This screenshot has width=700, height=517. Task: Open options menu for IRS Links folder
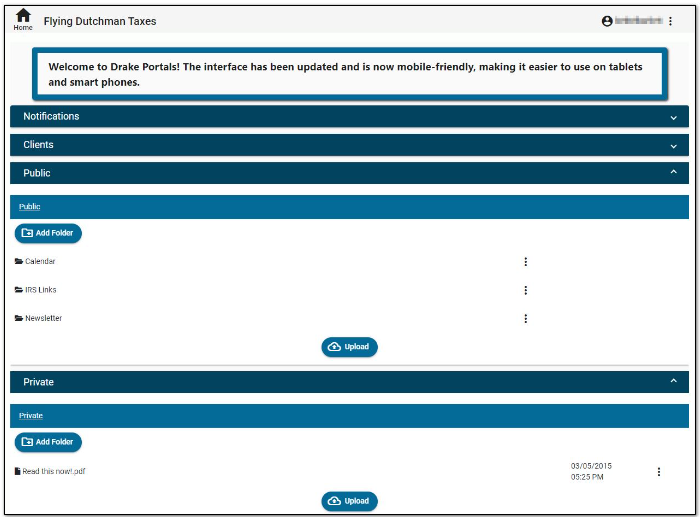coord(525,290)
